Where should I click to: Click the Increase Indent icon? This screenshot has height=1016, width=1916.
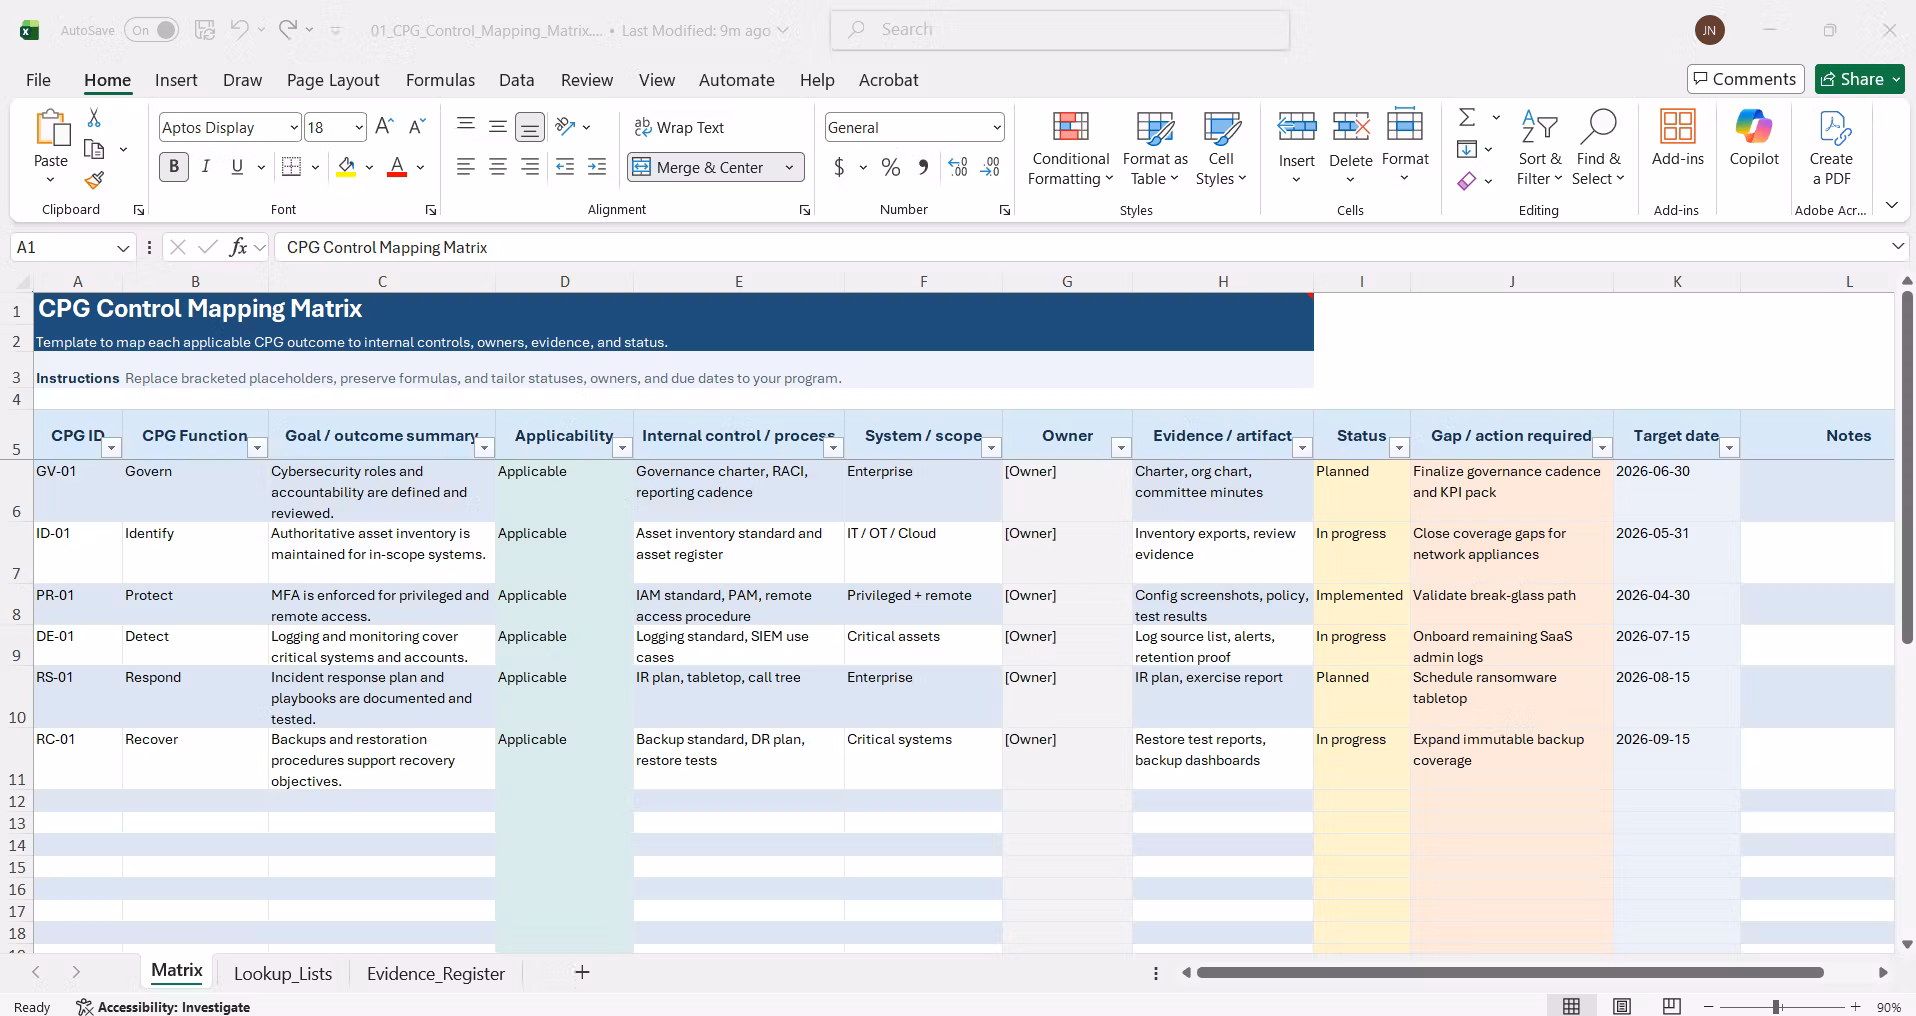(x=597, y=167)
